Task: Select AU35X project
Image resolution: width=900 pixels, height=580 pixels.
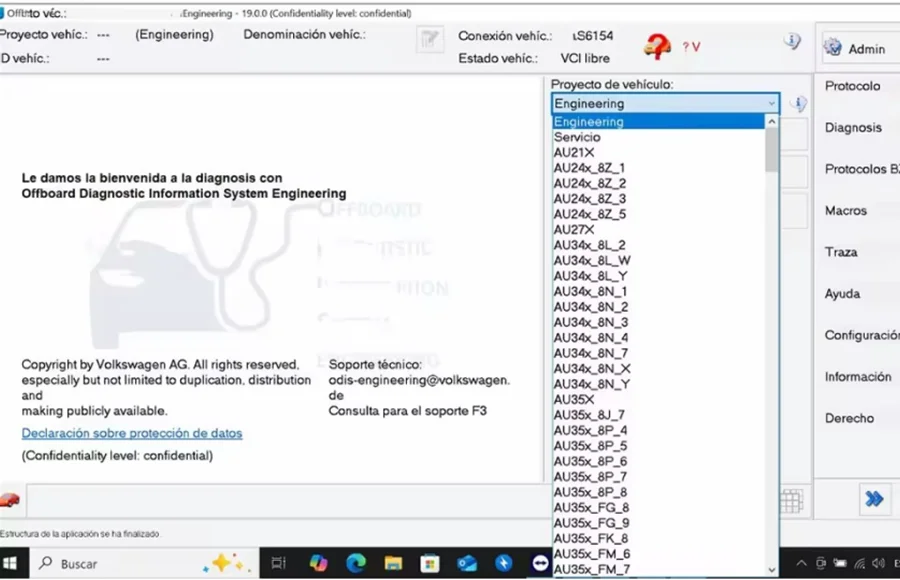Action: coord(658,400)
